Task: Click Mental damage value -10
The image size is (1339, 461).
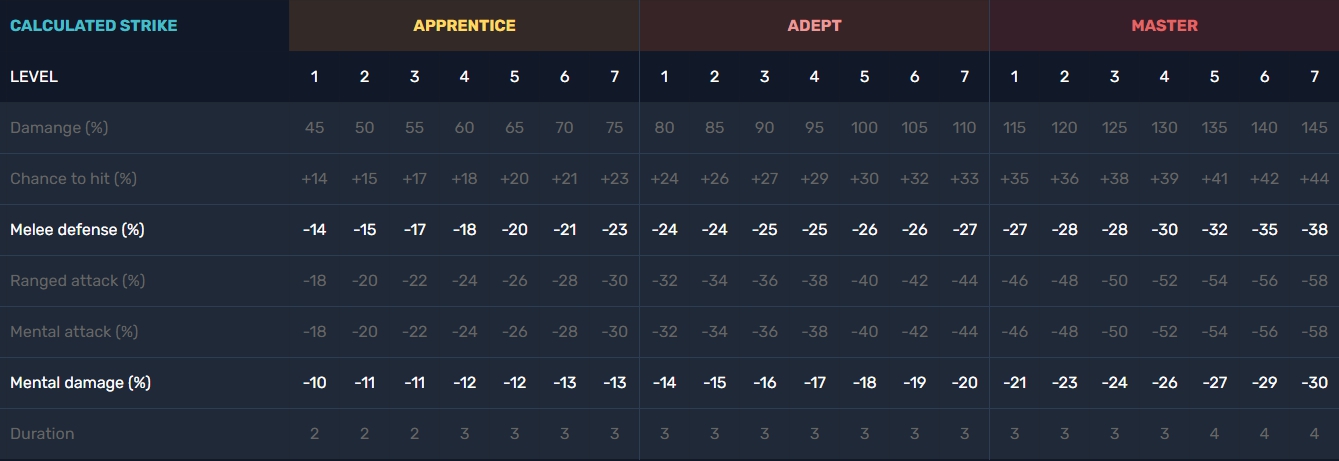Action: click(314, 383)
